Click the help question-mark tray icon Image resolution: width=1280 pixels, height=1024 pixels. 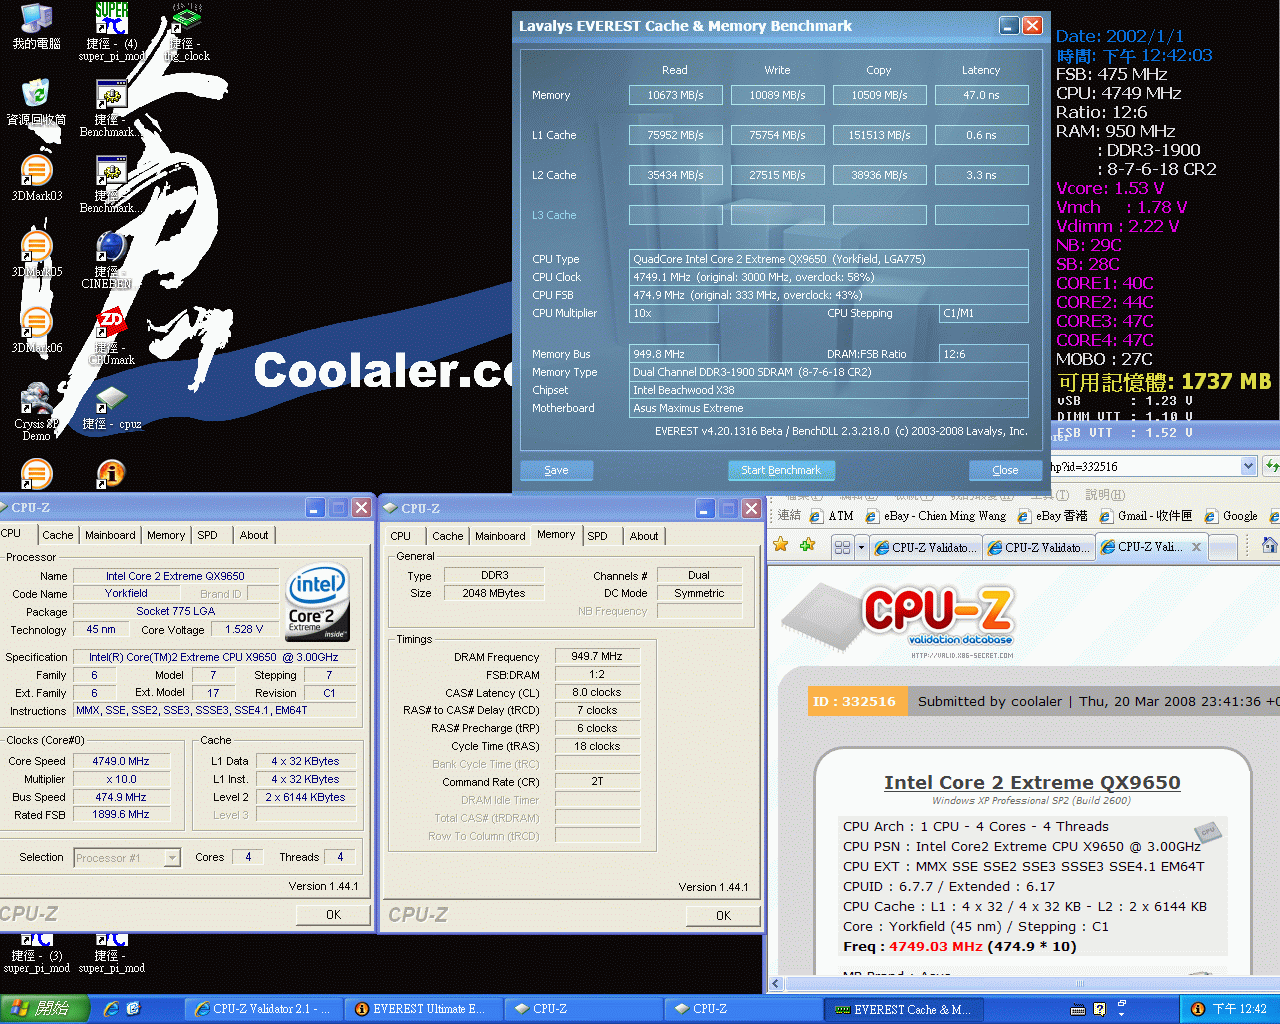click(1099, 1009)
